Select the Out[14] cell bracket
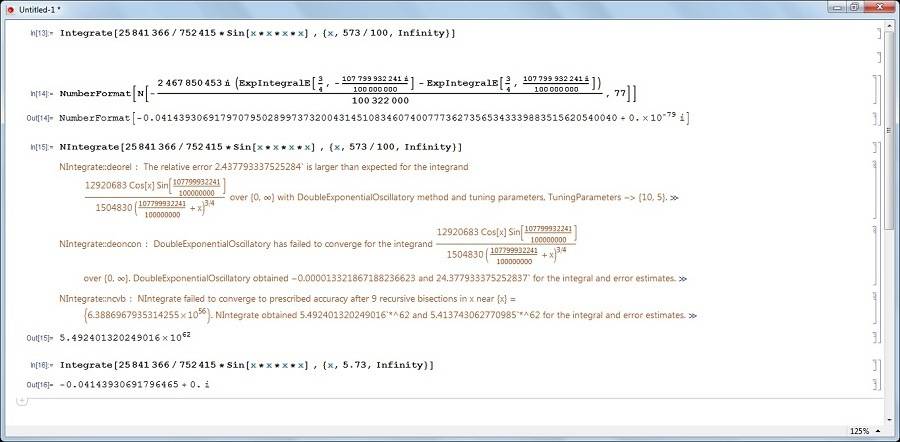 874,119
